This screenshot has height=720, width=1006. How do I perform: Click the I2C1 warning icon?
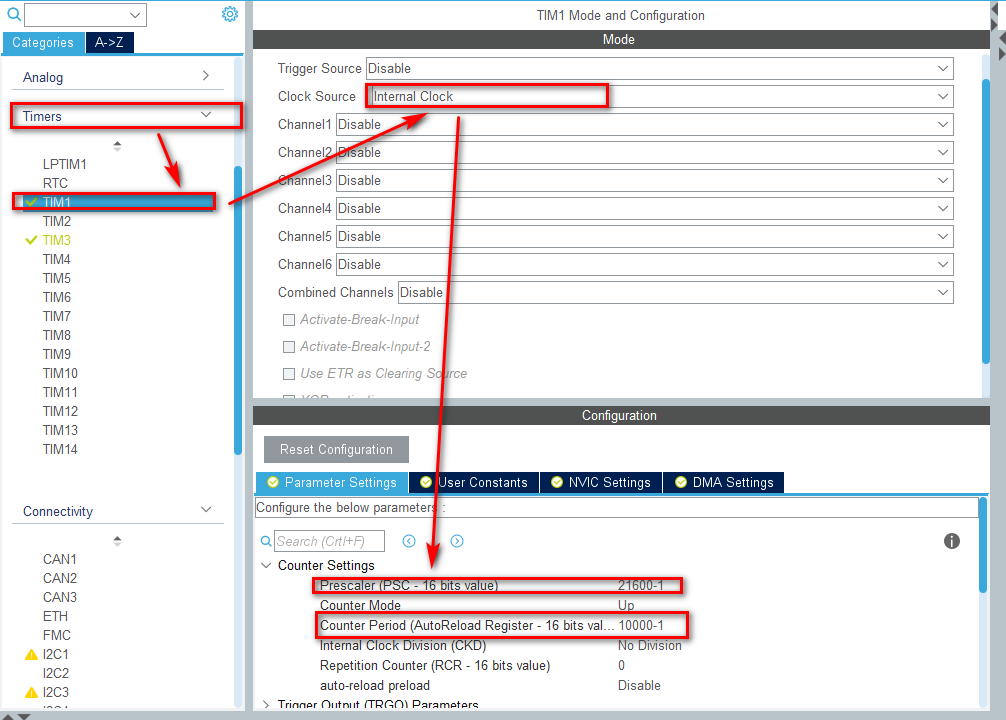[31, 655]
